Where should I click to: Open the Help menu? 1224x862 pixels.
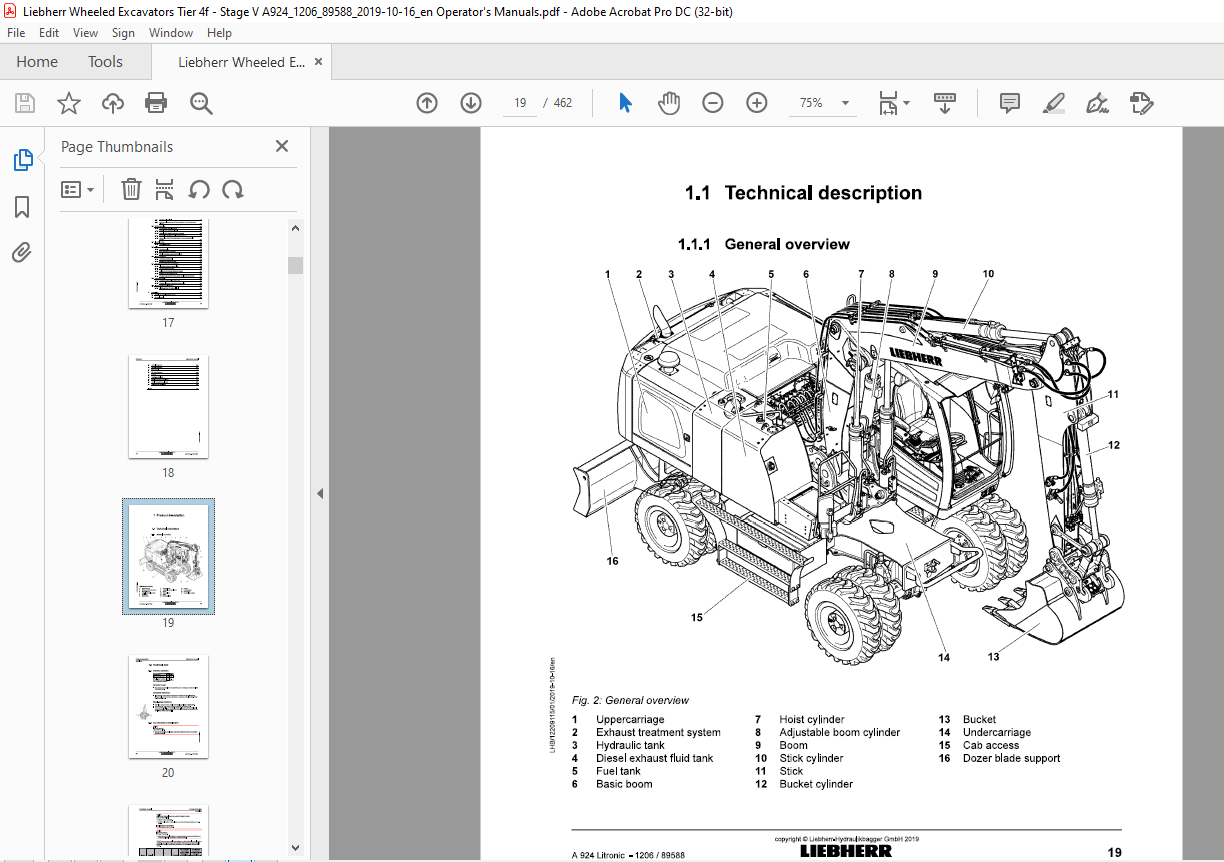[219, 33]
